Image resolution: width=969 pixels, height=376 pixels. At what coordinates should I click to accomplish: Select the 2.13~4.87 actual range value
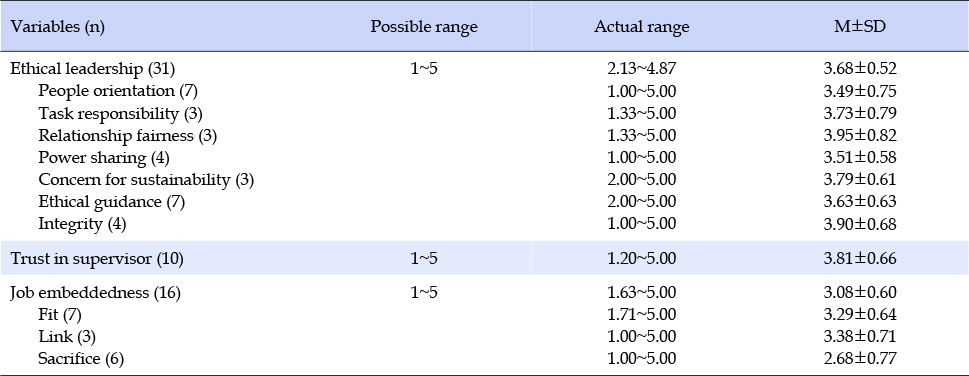click(x=641, y=69)
